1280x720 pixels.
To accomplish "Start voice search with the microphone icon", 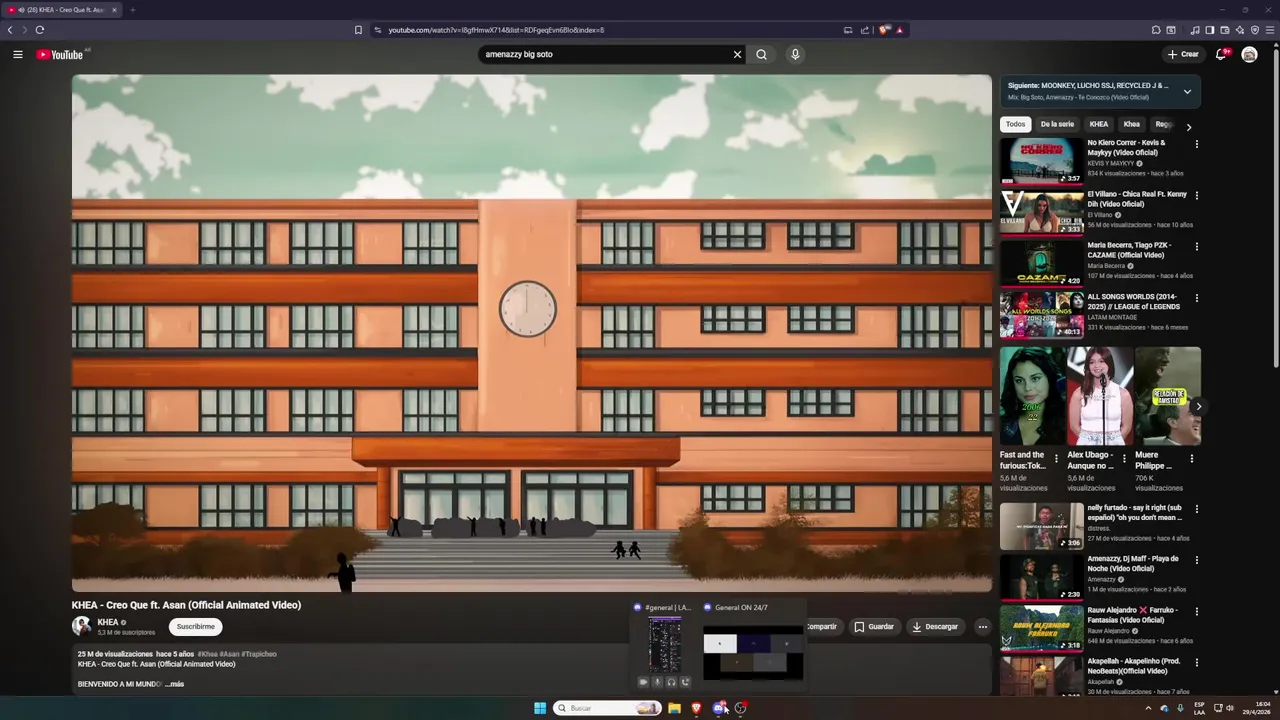I will (795, 55).
